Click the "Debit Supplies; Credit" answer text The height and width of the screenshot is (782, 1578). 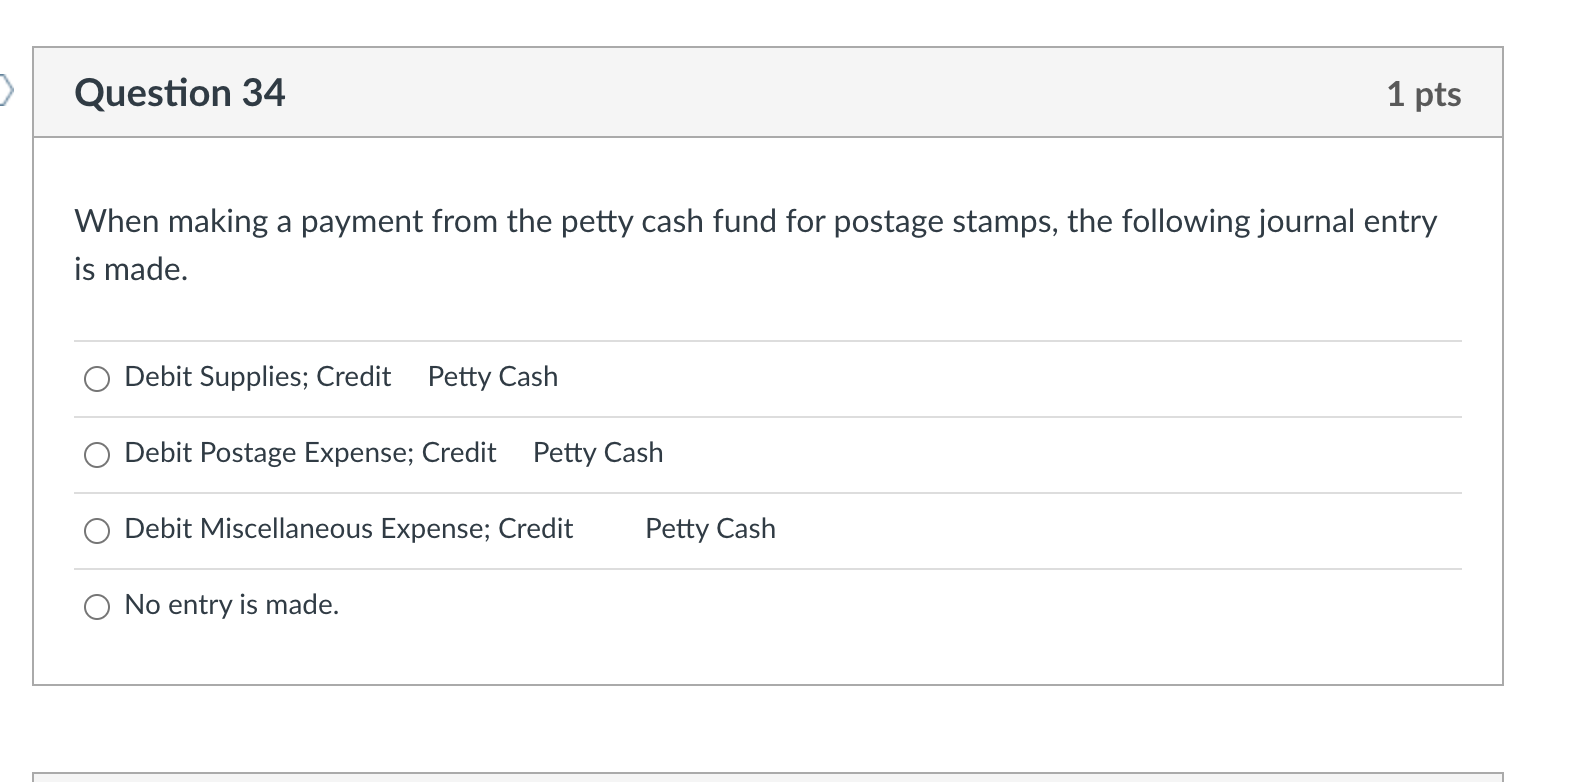[x=257, y=377]
